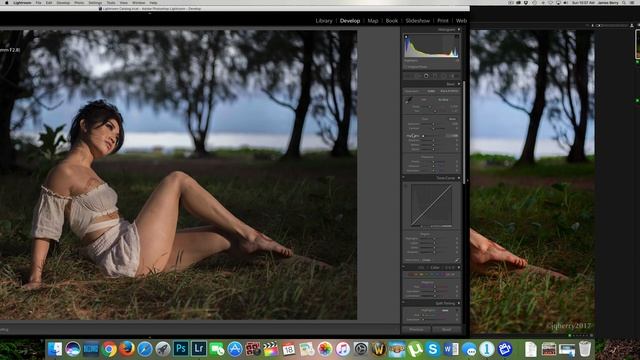640x360 pixels.
Task: Switch to the Library module
Action: pyautogui.click(x=324, y=20)
